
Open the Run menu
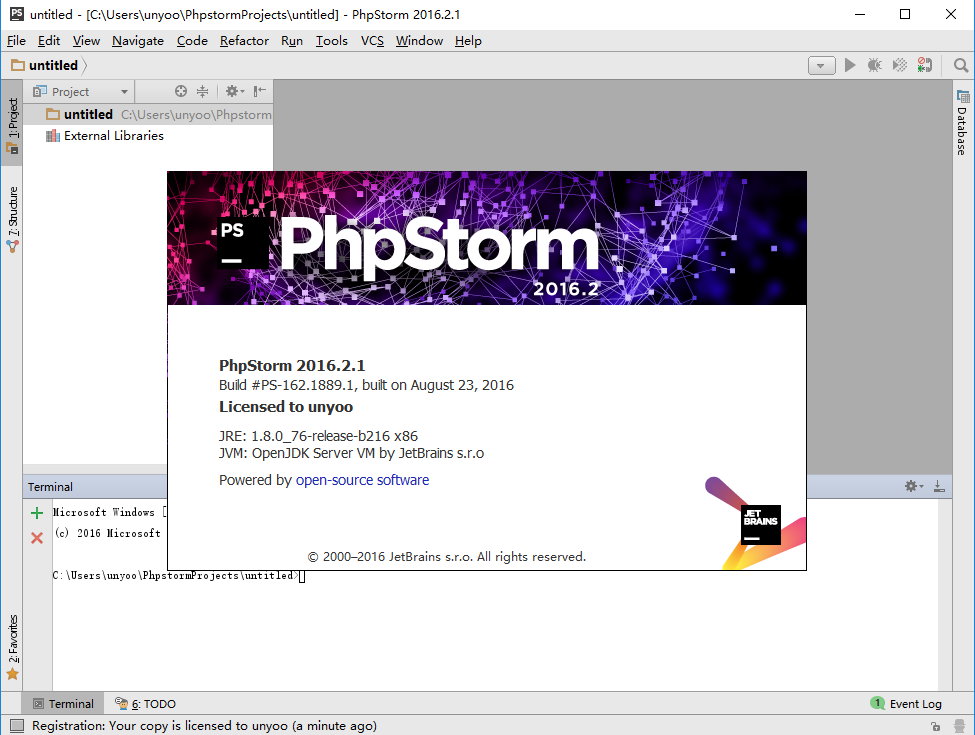(292, 41)
